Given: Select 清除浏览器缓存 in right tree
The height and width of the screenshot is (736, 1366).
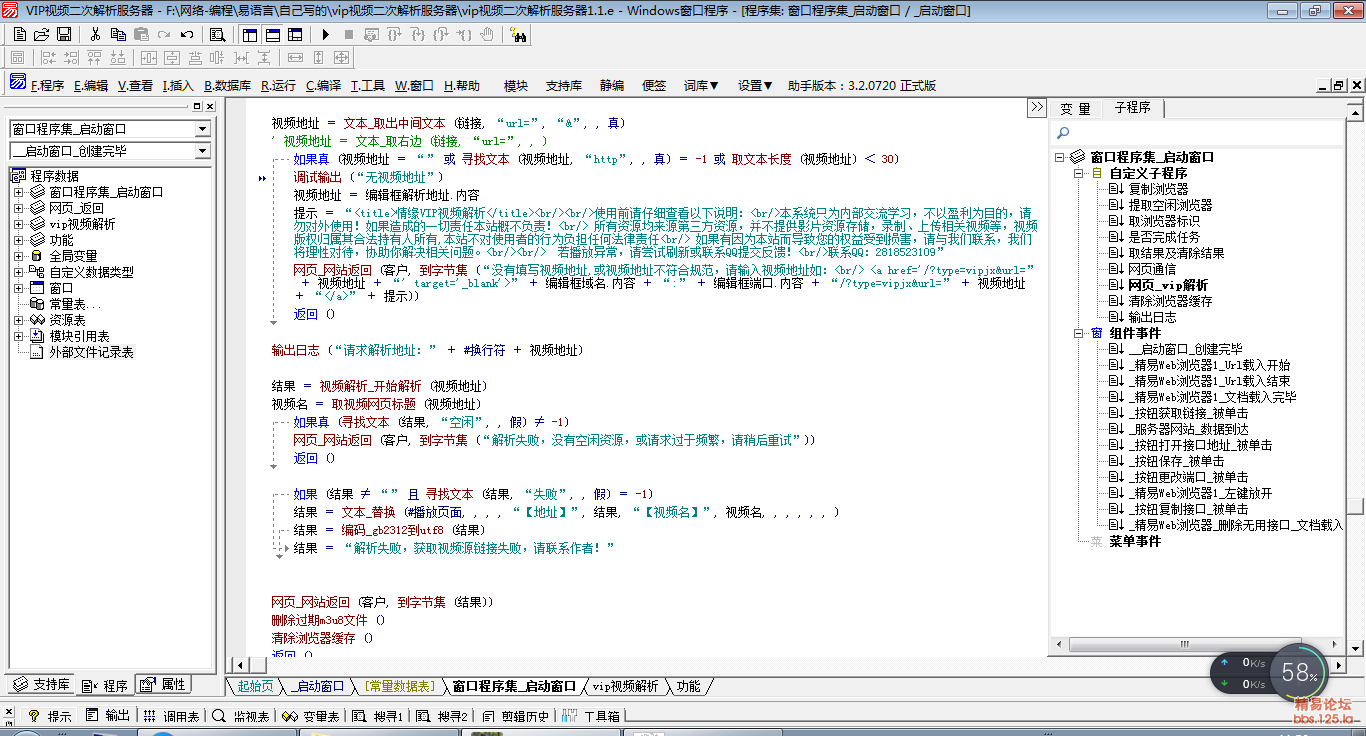Looking at the screenshot, I should click(1170, 301).
